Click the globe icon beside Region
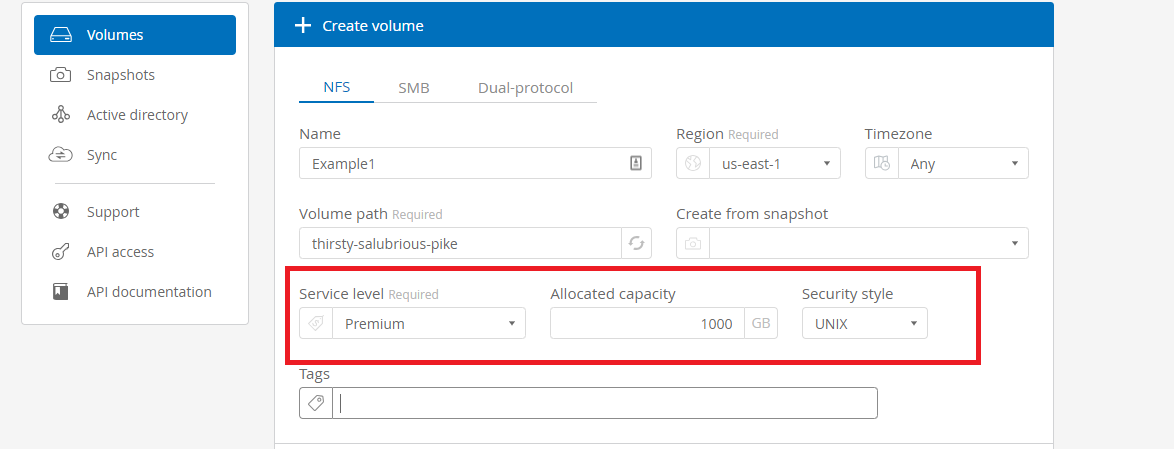The width and height of the screenshot is (1174, 449). pos(693,163)
